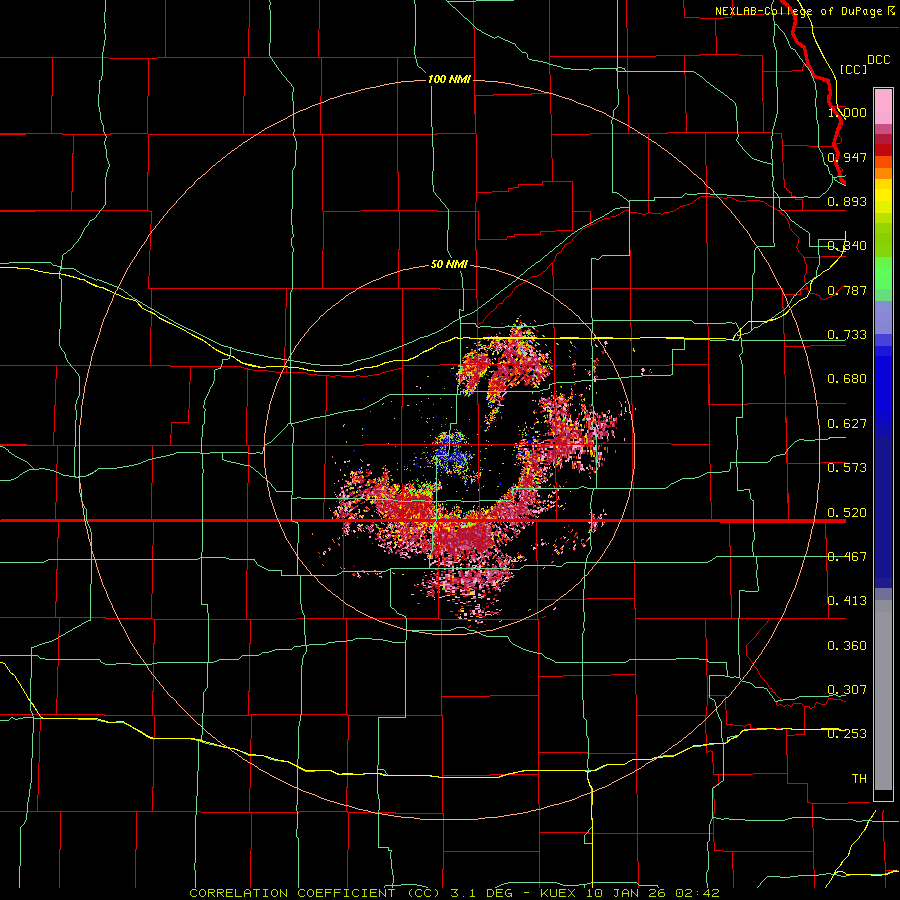
Task: Pick the dark navy segment near 0.520
Action: pos(883,511)
